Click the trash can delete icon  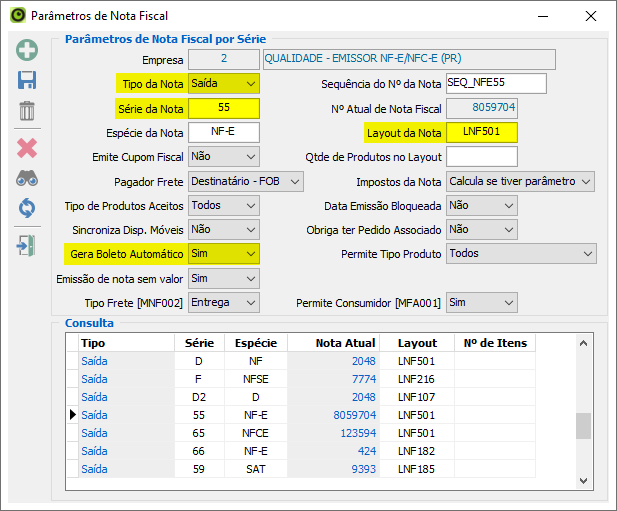pos(27,111)
